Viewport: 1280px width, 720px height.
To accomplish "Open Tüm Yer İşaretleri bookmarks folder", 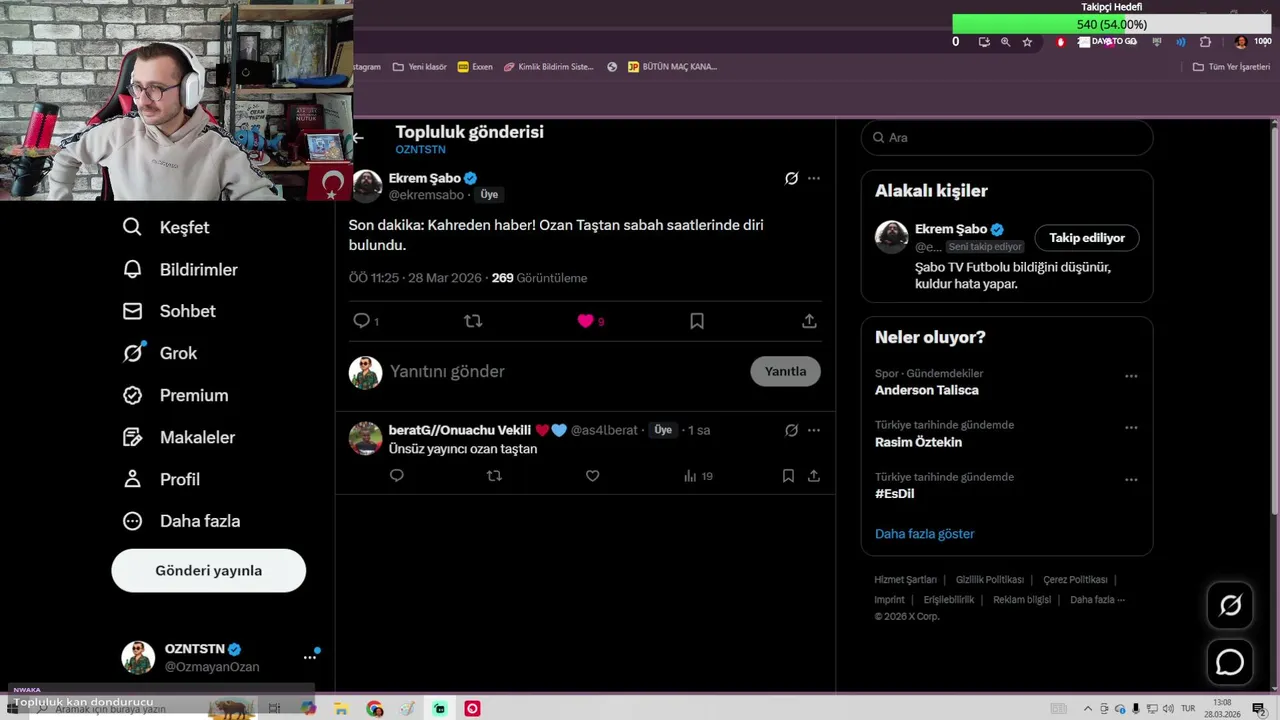I will (x=1231, y=67).
